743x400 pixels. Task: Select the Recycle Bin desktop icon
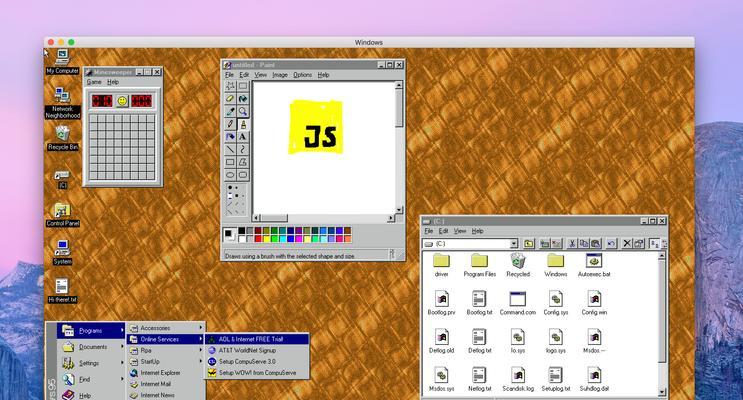point(62,138)
